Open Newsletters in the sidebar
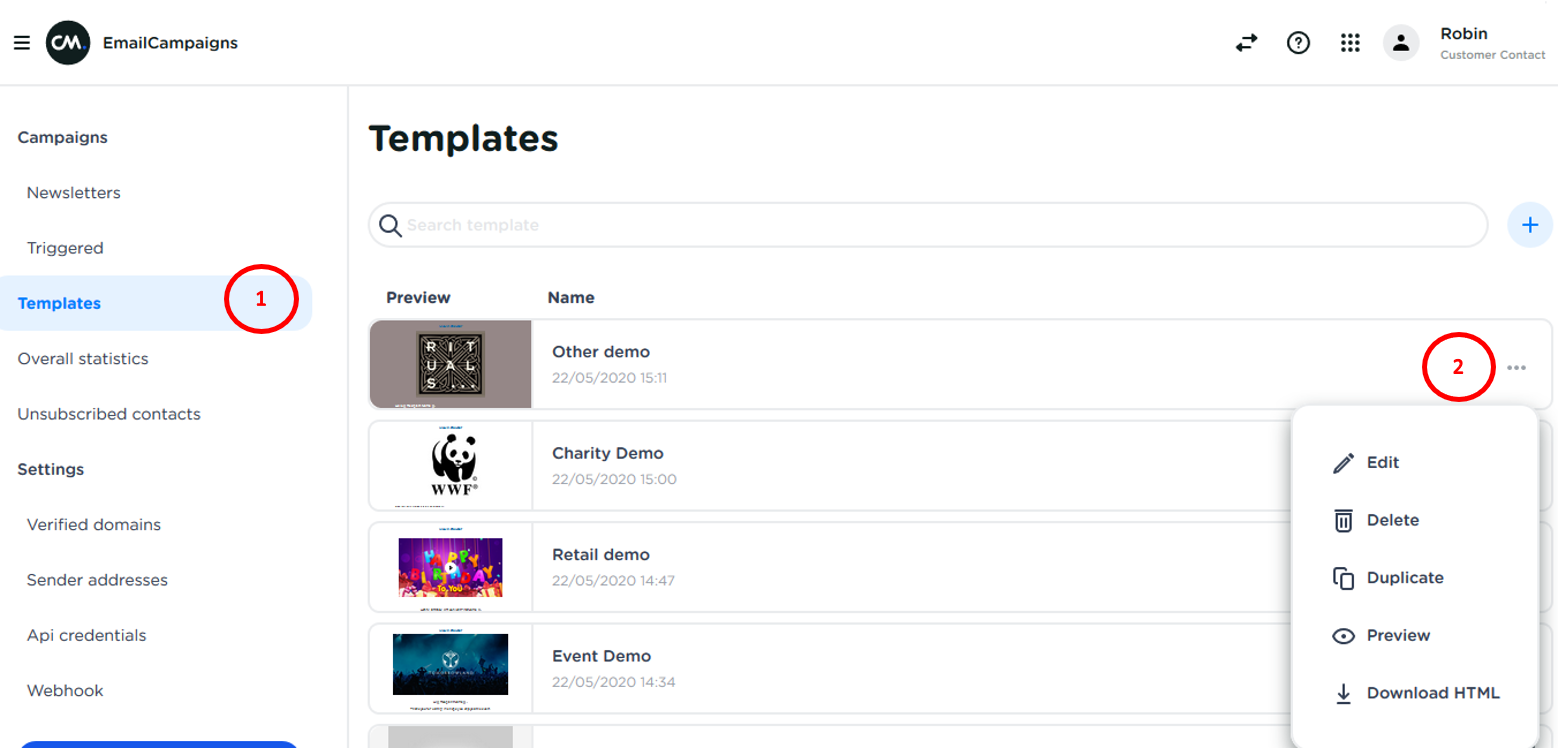Screen dimensions: 1558x748 coord(73,193)
